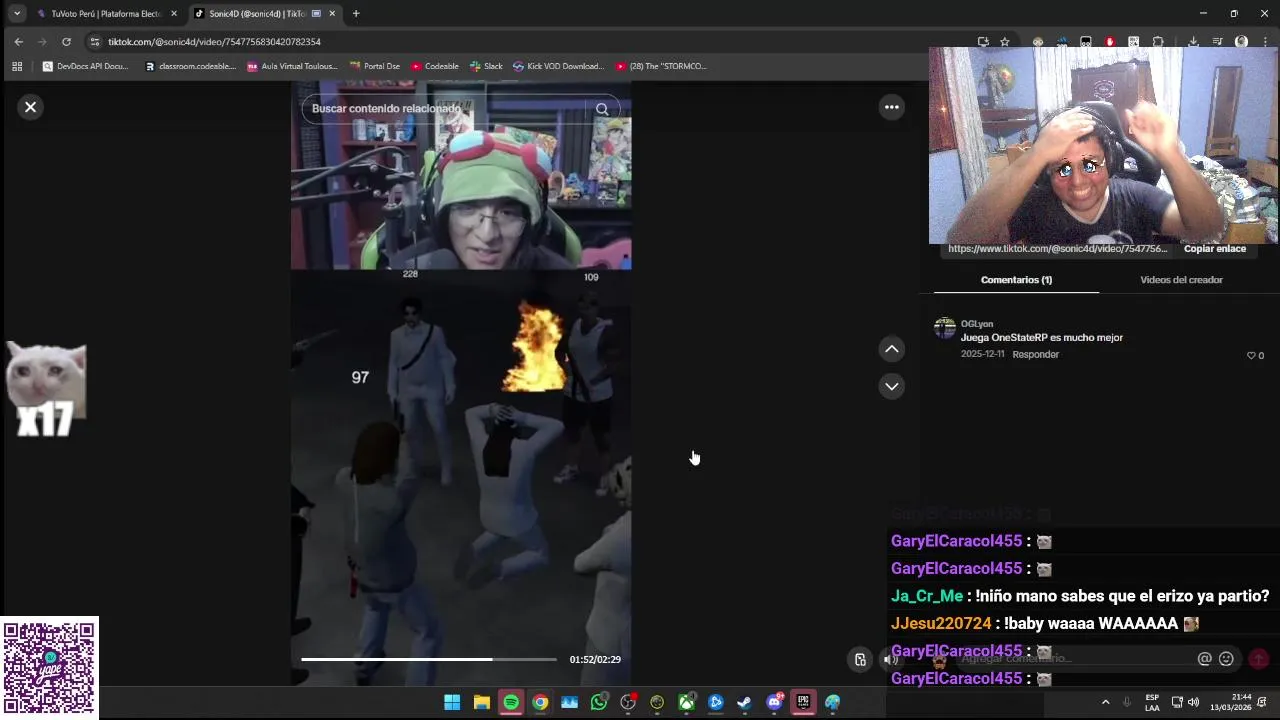Expand the tab search dropdown arrow

coord(16,14)
